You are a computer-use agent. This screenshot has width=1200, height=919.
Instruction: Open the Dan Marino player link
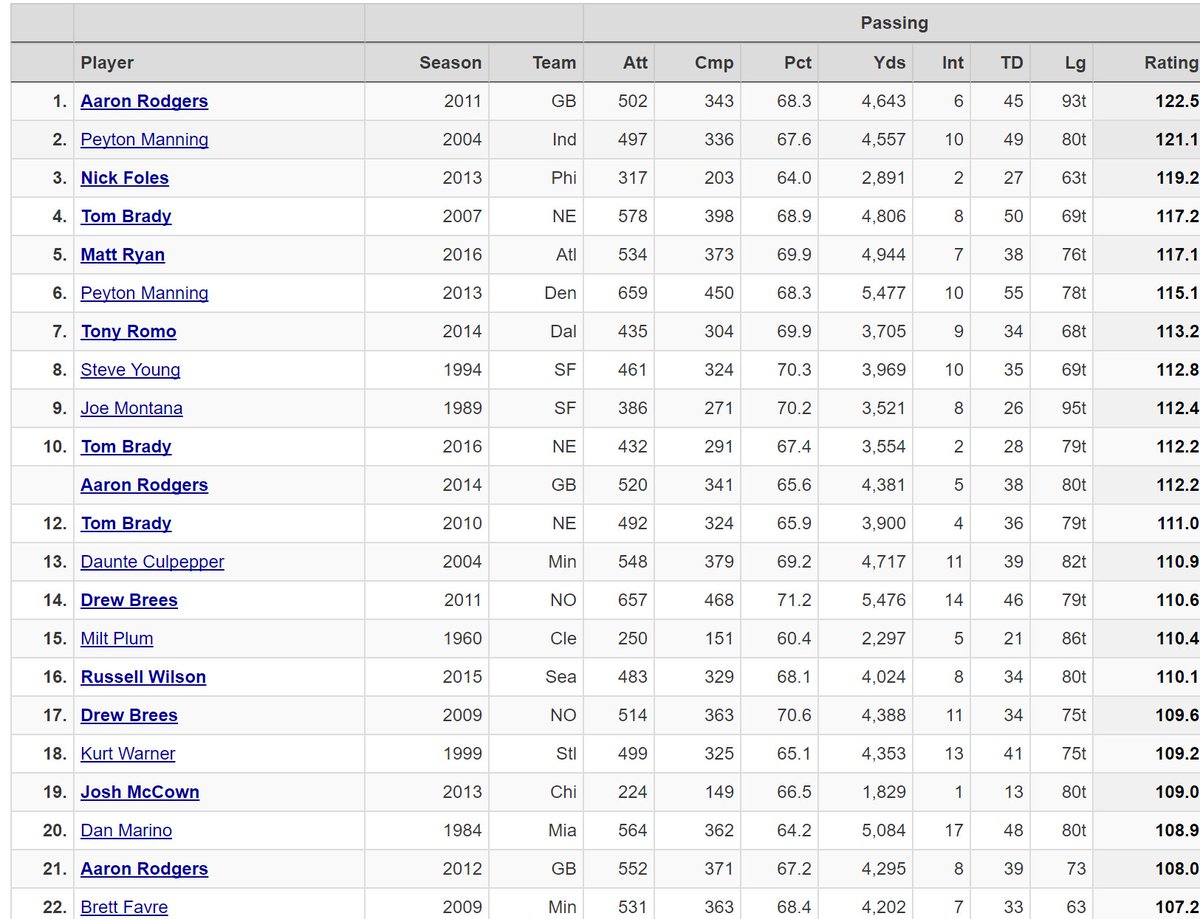pos(126,830)
